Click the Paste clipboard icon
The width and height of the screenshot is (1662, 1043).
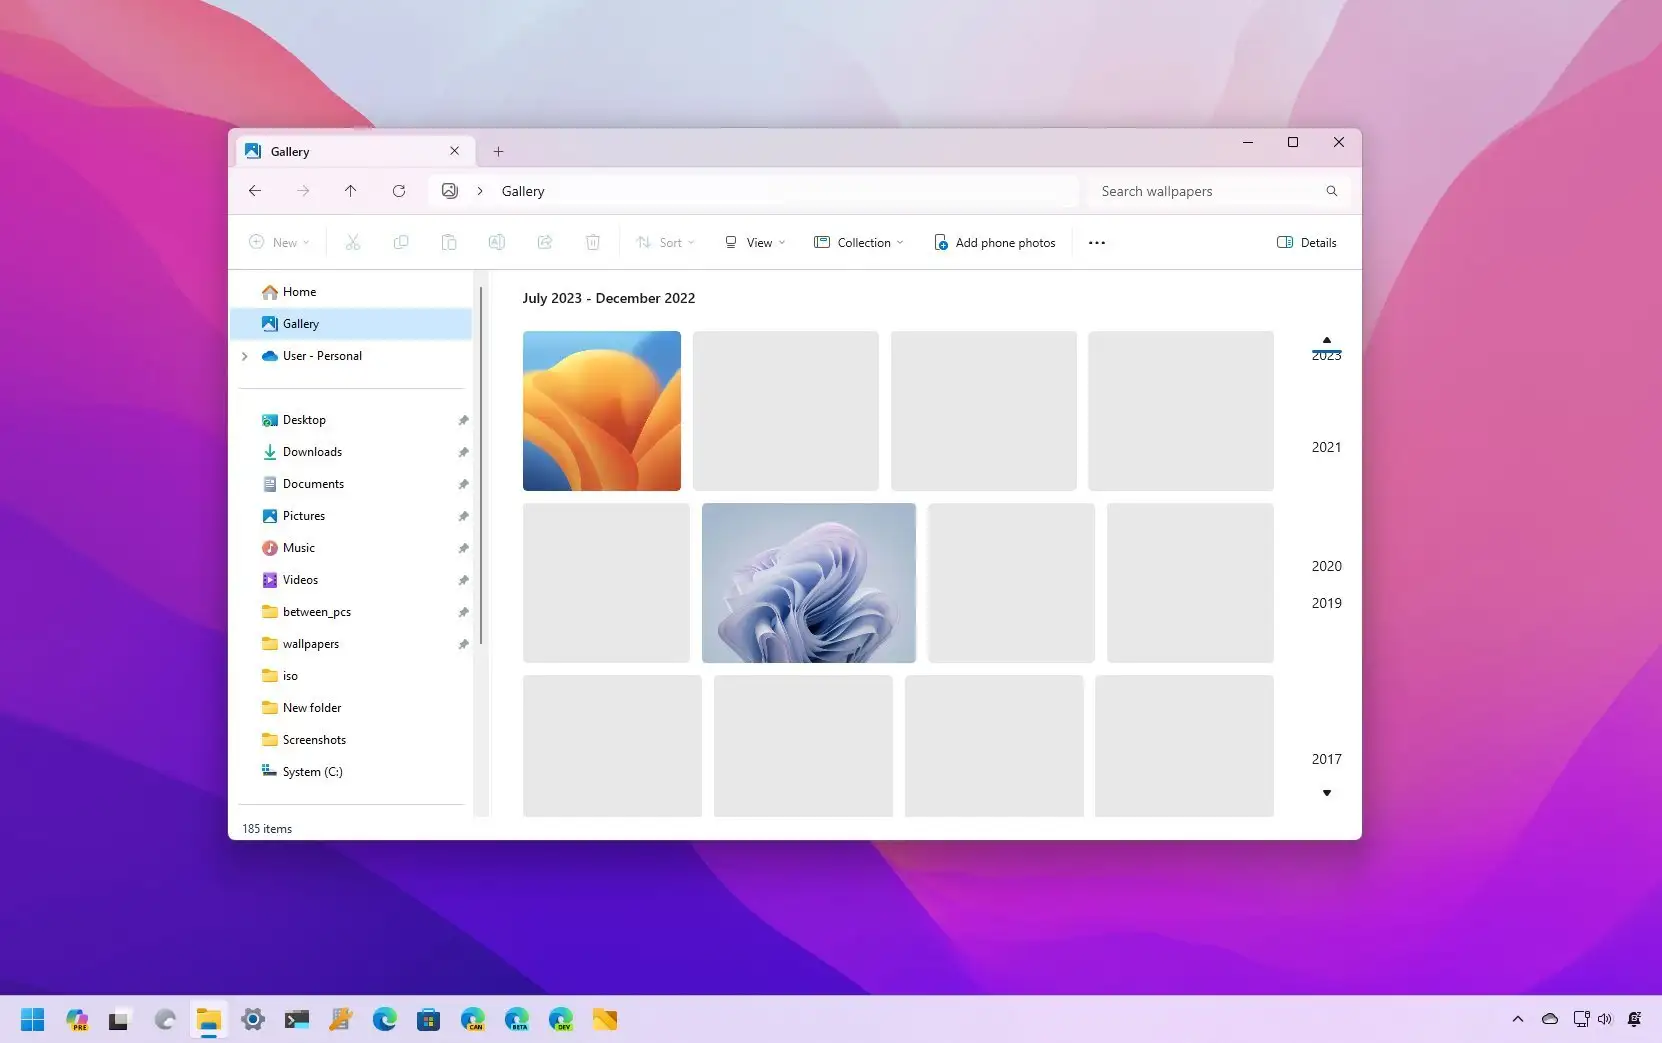coord(449,242)
